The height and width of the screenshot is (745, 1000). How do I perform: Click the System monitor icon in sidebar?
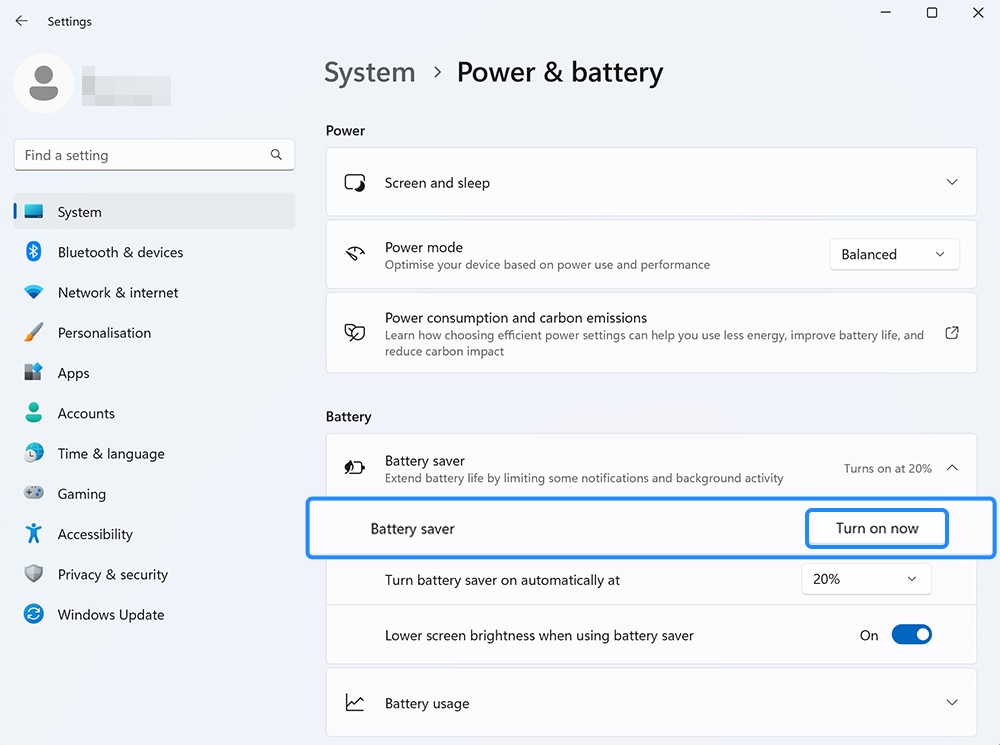34,211
